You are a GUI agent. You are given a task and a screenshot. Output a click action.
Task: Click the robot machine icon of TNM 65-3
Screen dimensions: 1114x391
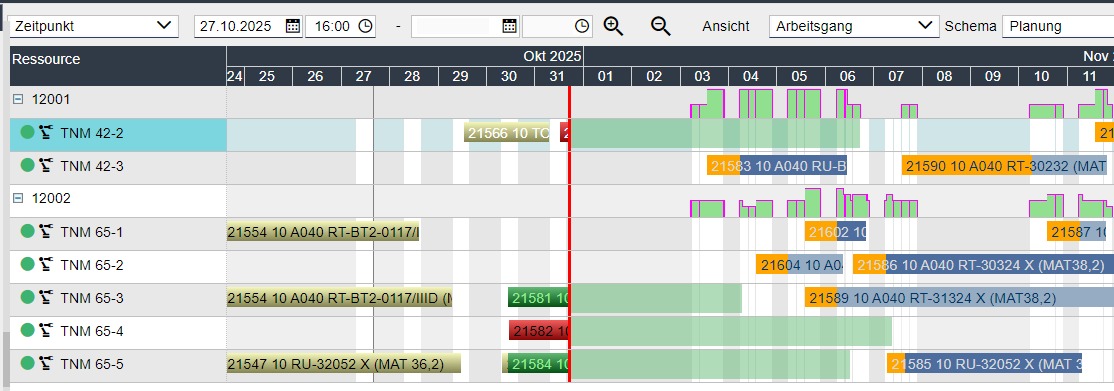pos(47,296)
